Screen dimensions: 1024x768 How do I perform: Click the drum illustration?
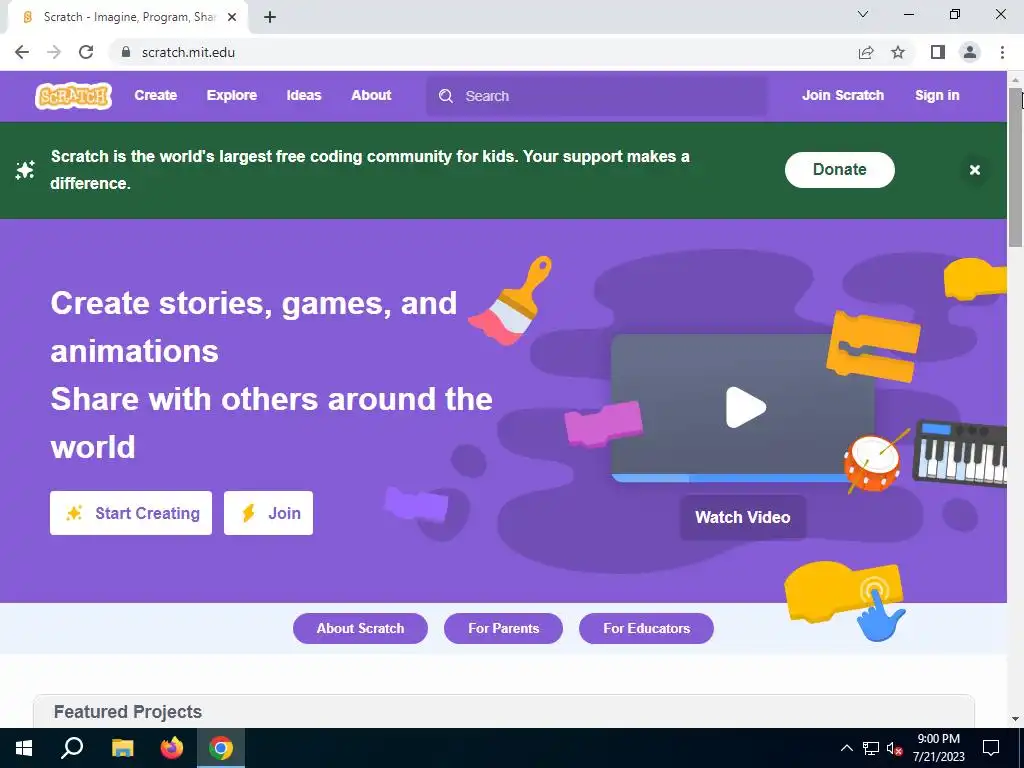coord(873,462)
